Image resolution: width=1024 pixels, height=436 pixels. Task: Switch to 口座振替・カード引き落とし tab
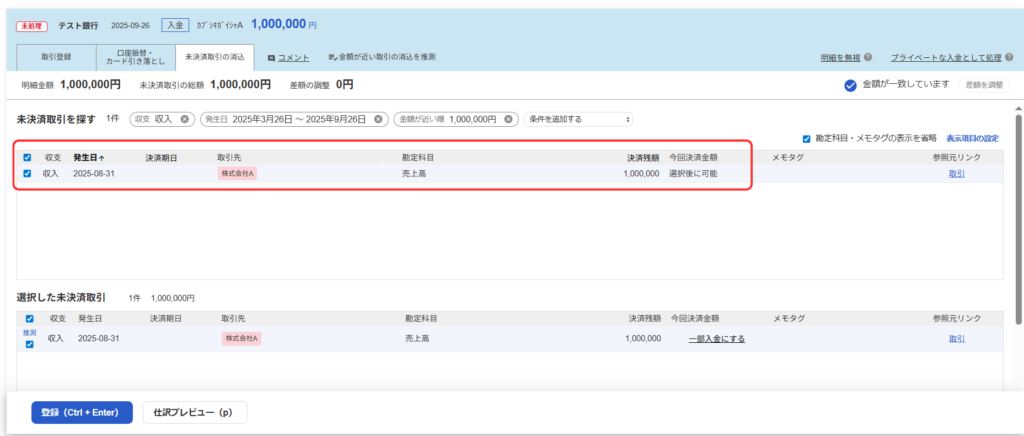[135, 58]
